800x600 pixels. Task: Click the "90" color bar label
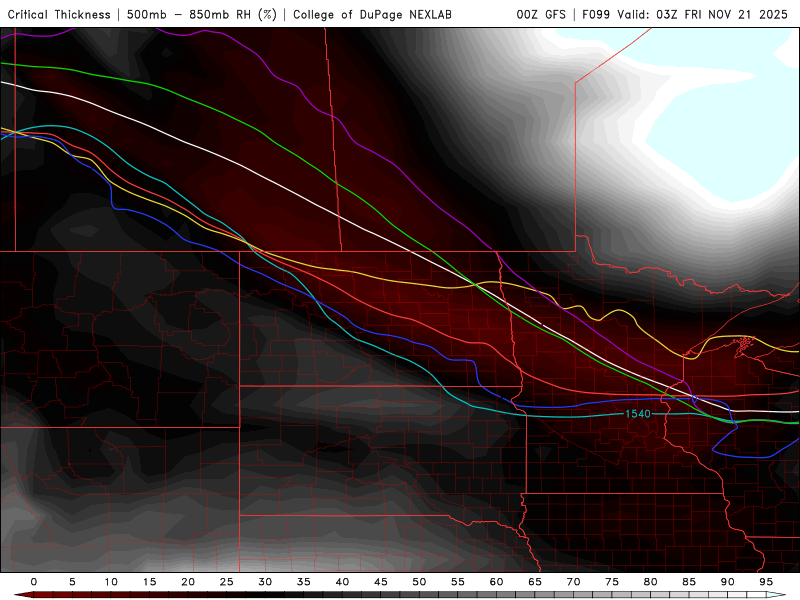point(728,582)
